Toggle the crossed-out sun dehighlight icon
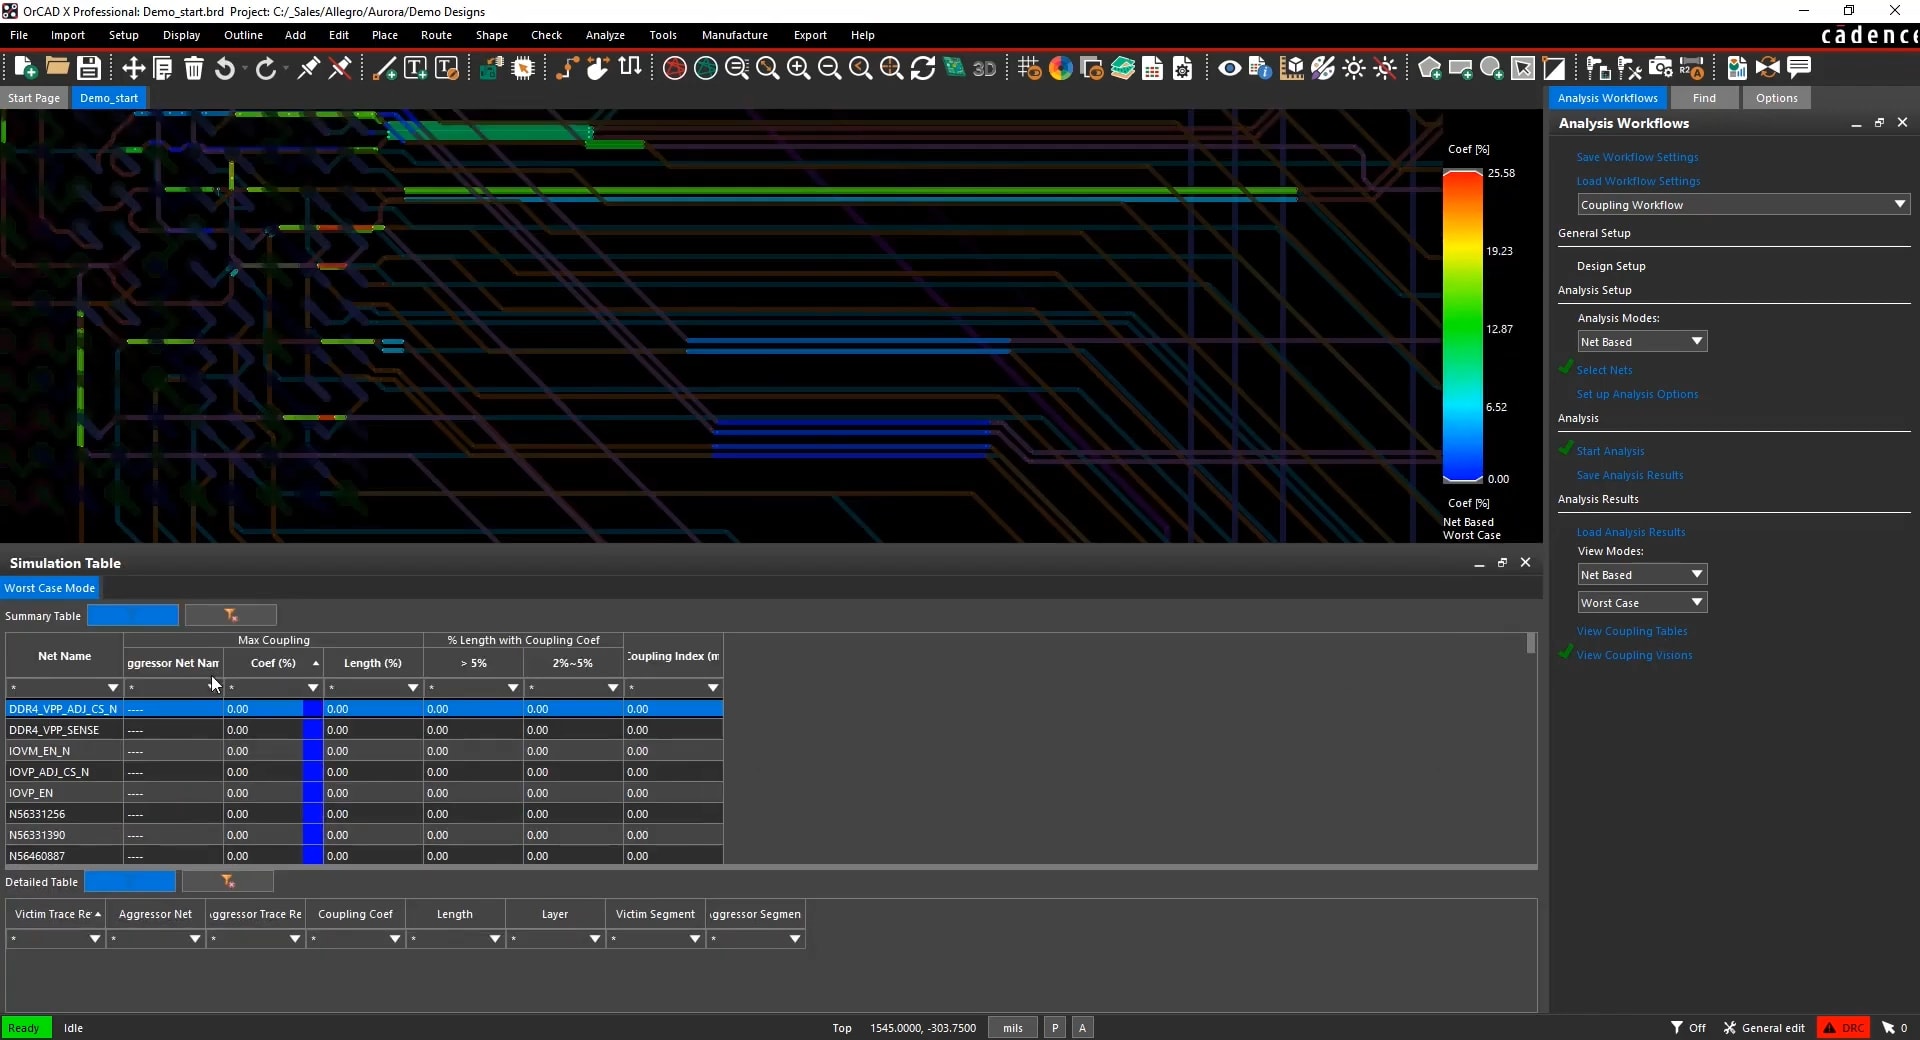 tap(1385, 68)
